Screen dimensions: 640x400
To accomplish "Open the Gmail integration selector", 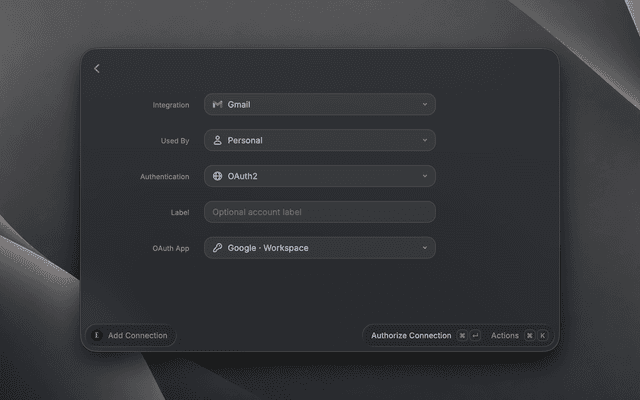I will [x=320, y=104].
